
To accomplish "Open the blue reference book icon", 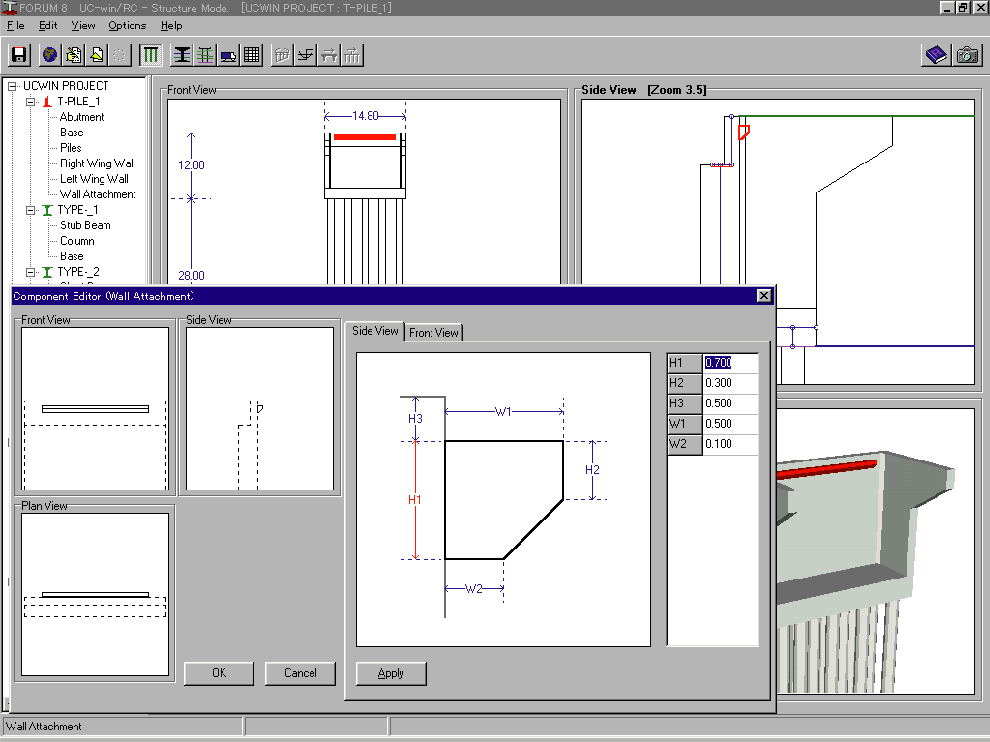I will coord(936,55).
